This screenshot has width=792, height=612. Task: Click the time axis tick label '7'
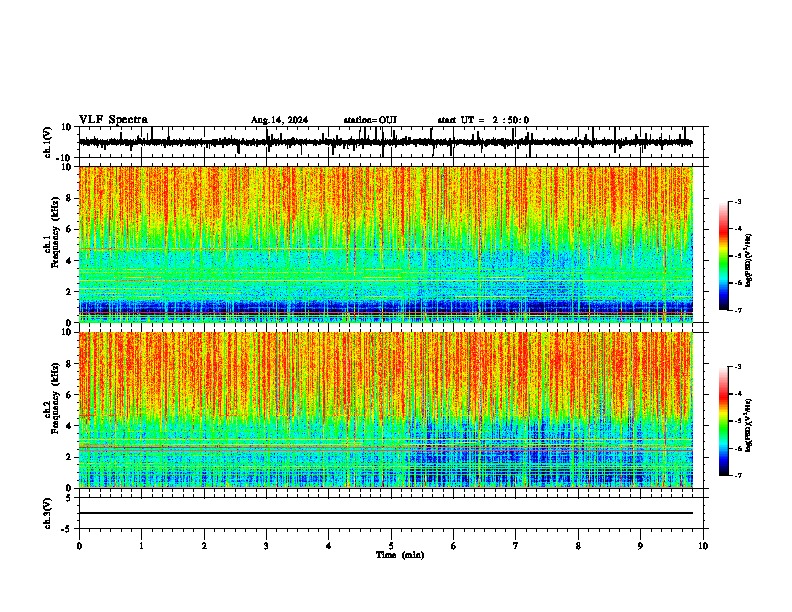[x=516, y=546]
